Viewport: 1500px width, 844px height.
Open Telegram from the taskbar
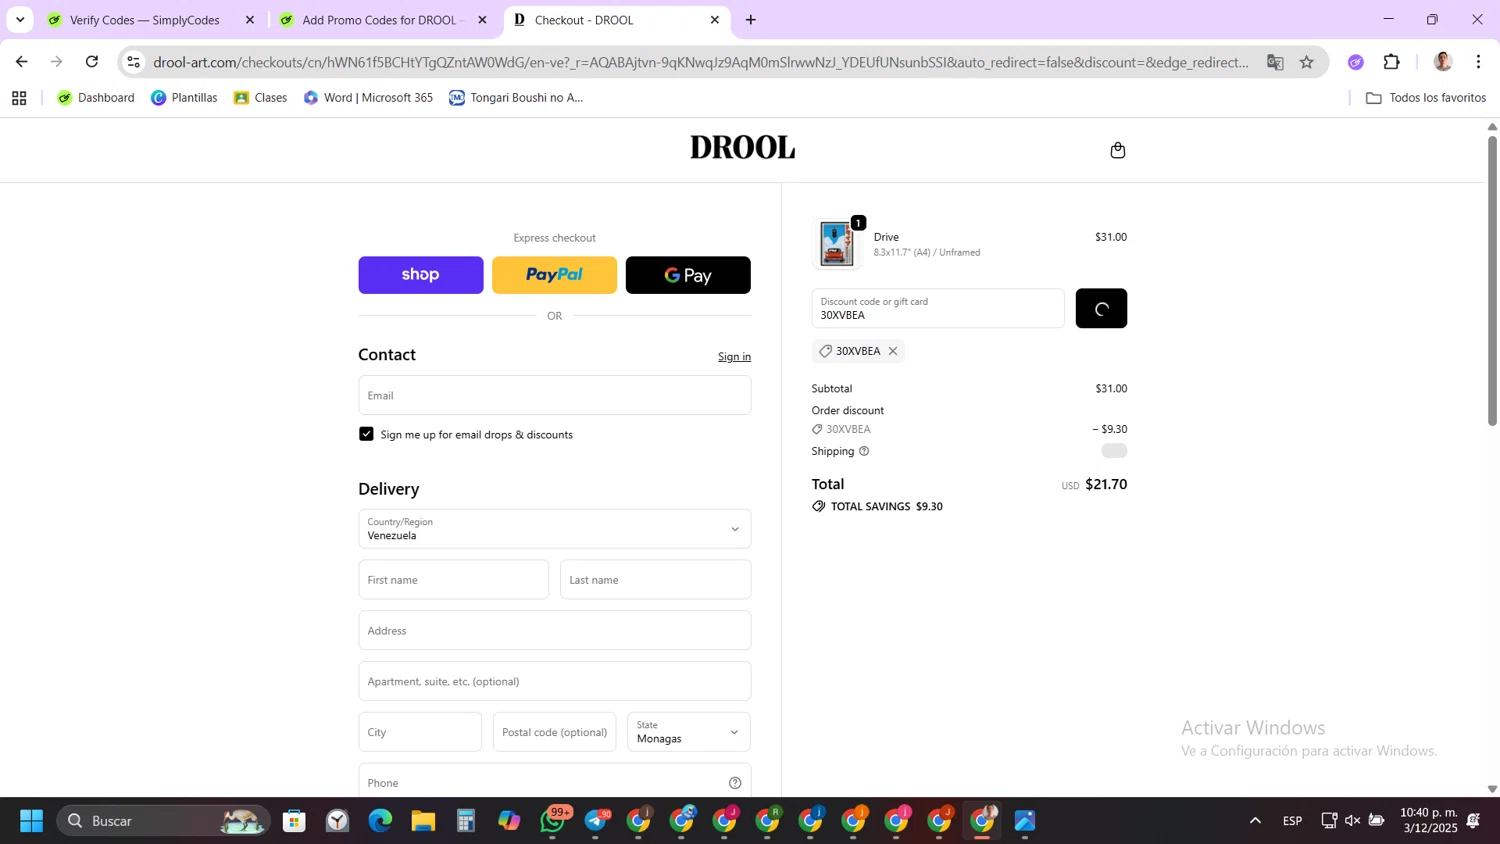596,821
